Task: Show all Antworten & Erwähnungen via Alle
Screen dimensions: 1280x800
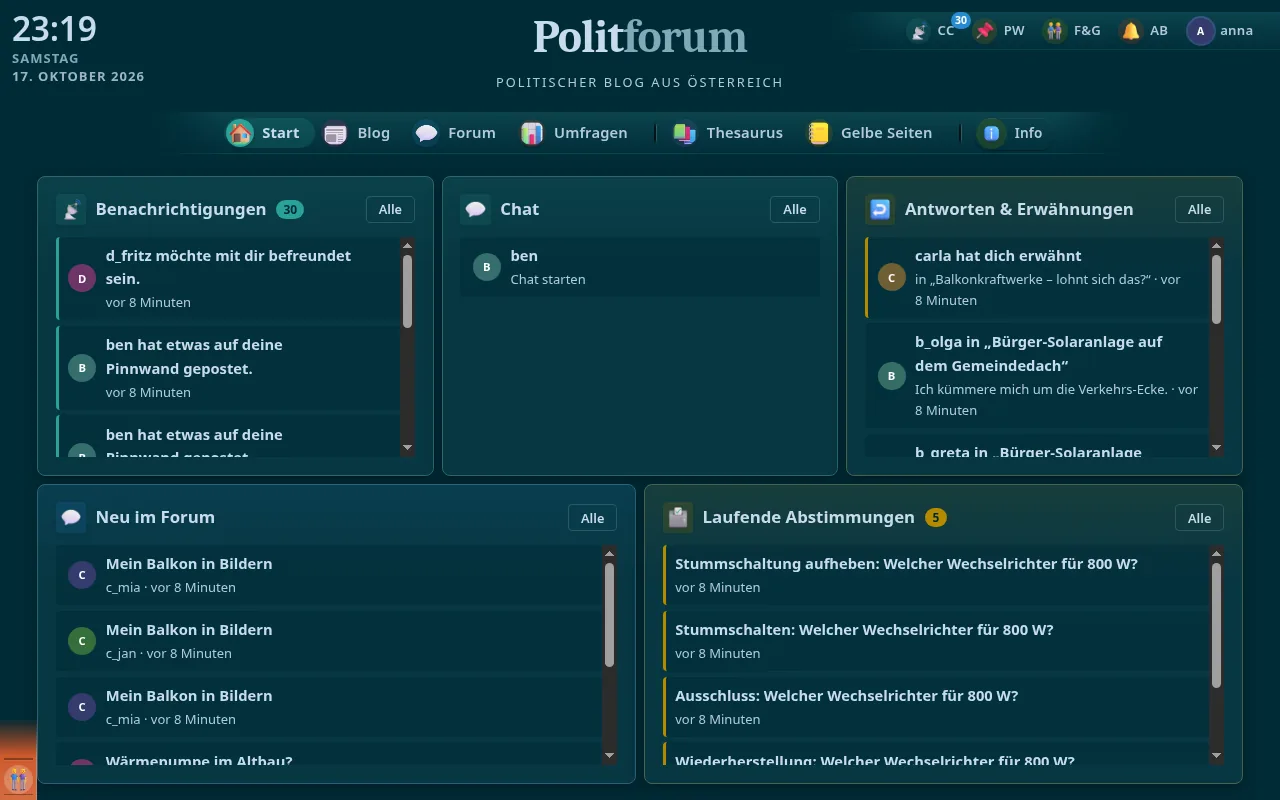Action: (1199, 210)
